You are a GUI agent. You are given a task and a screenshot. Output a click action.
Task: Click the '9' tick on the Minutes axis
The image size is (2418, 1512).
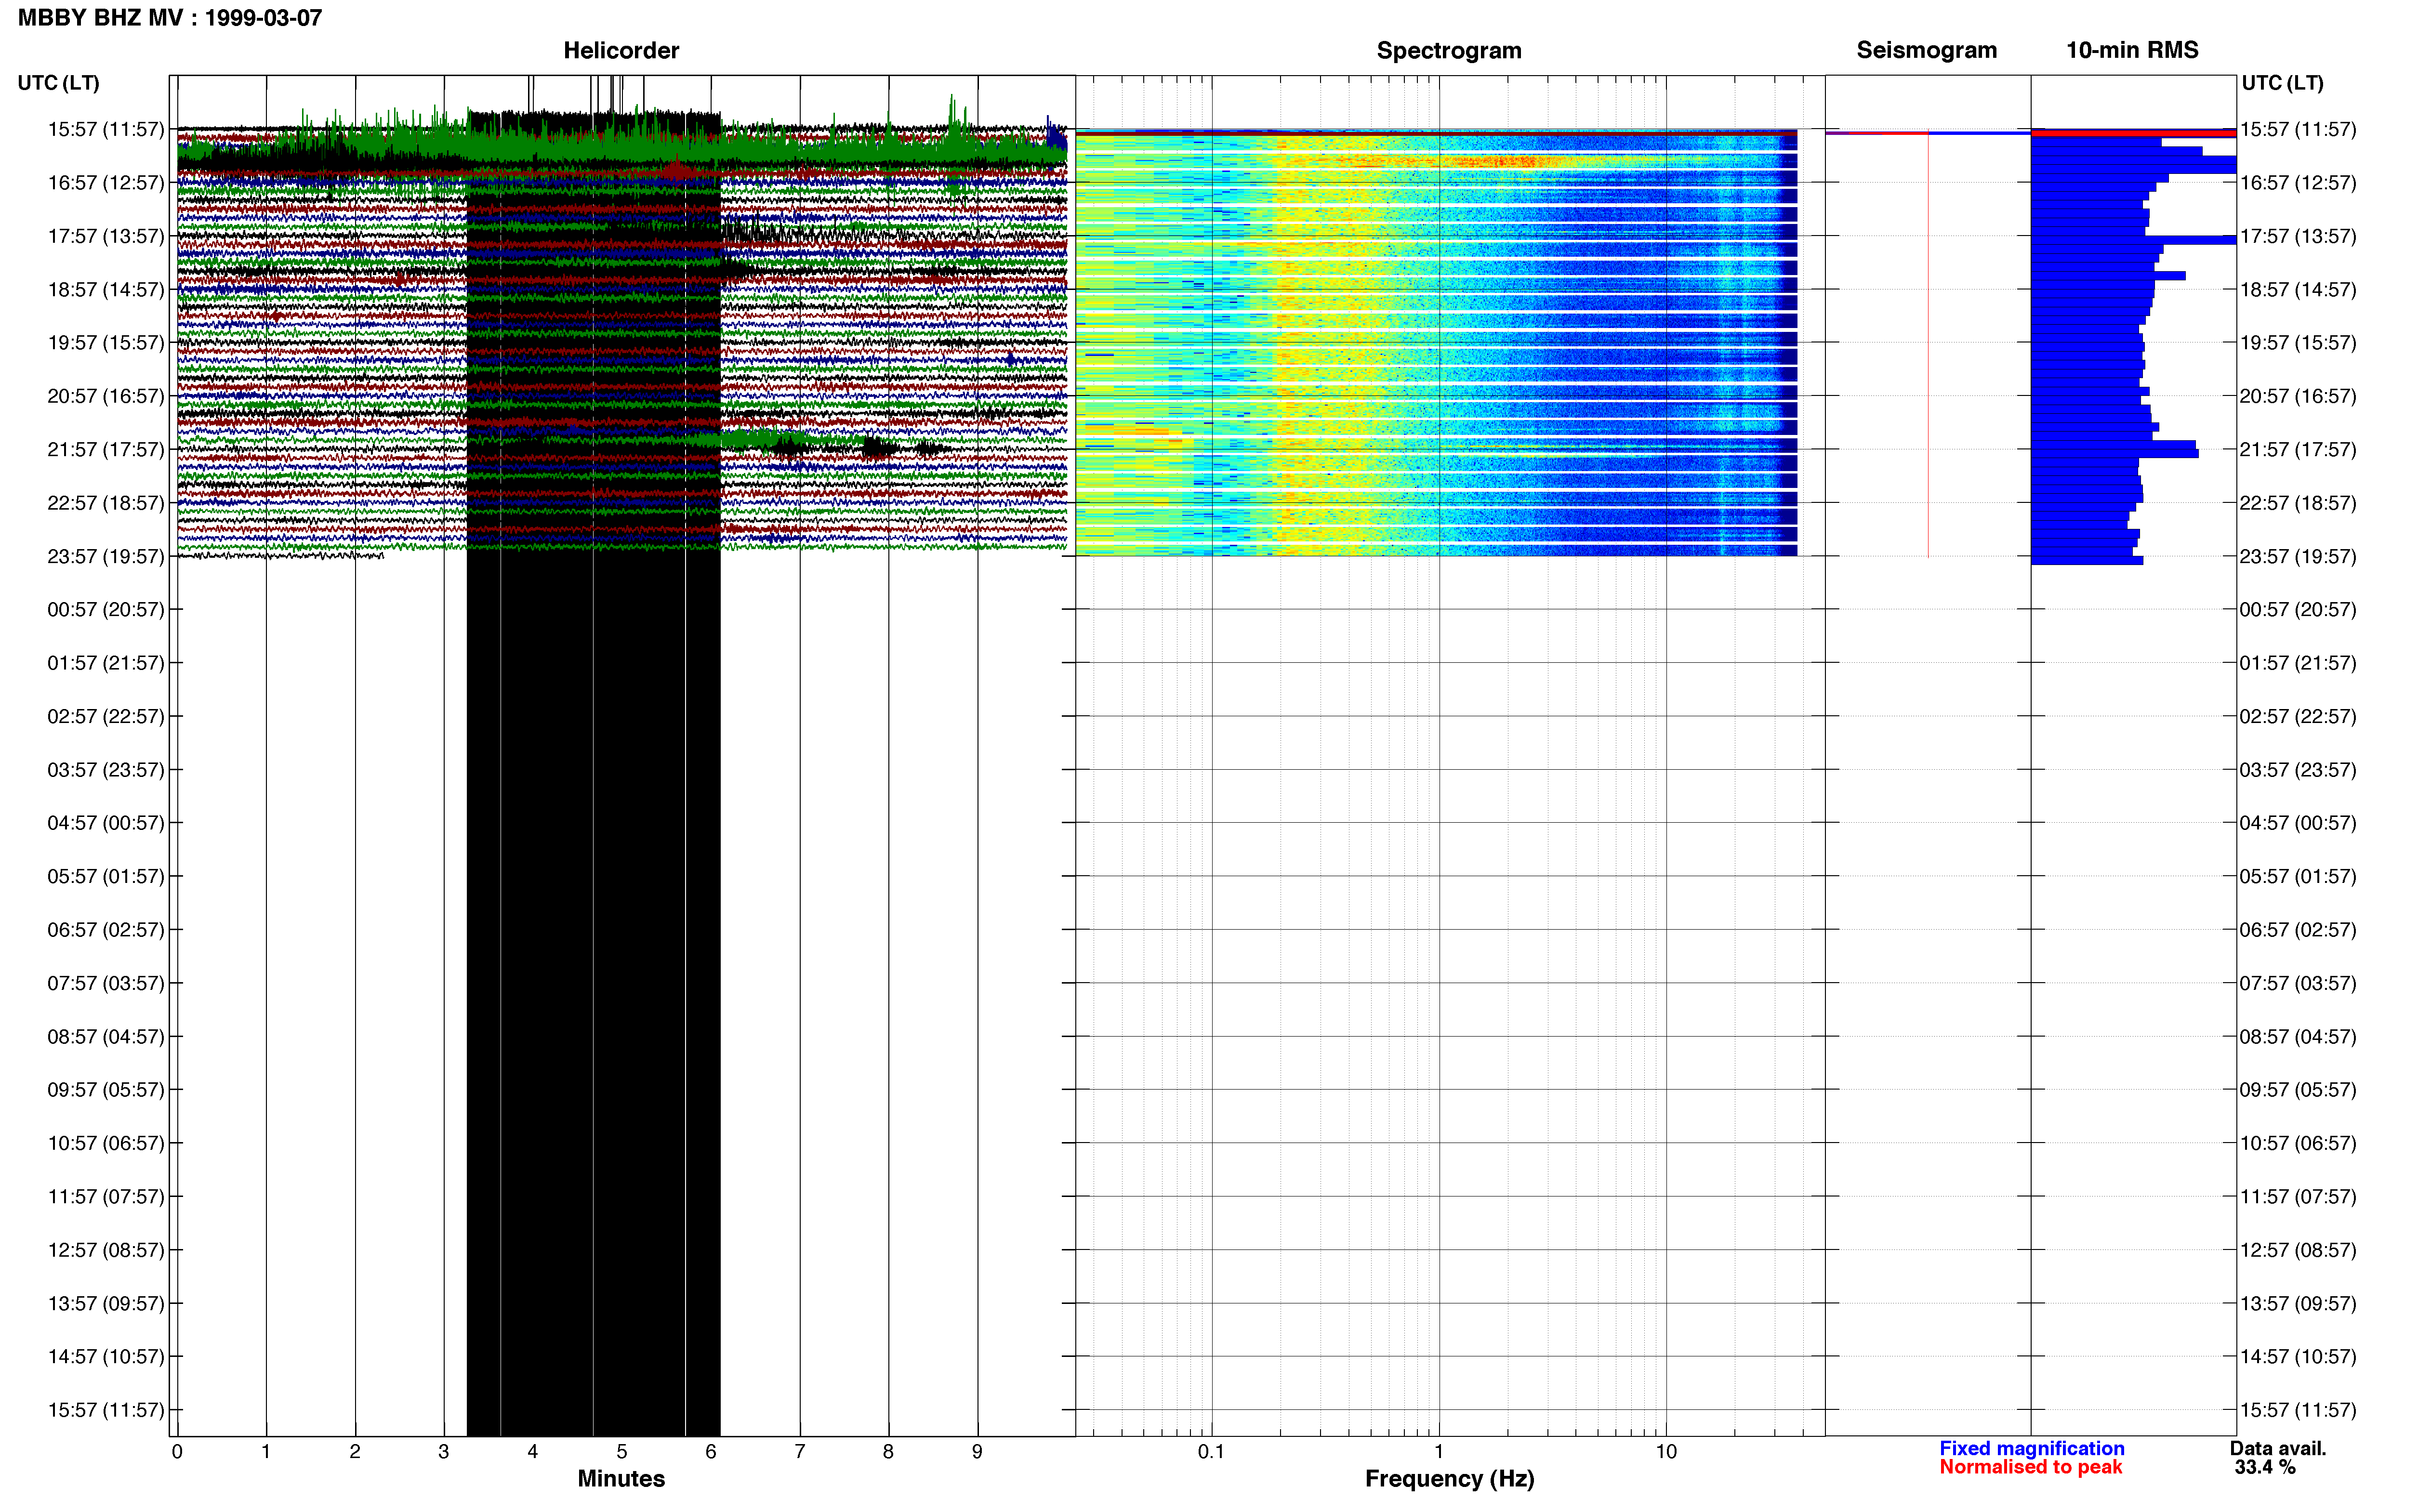tap(977, 1452)
